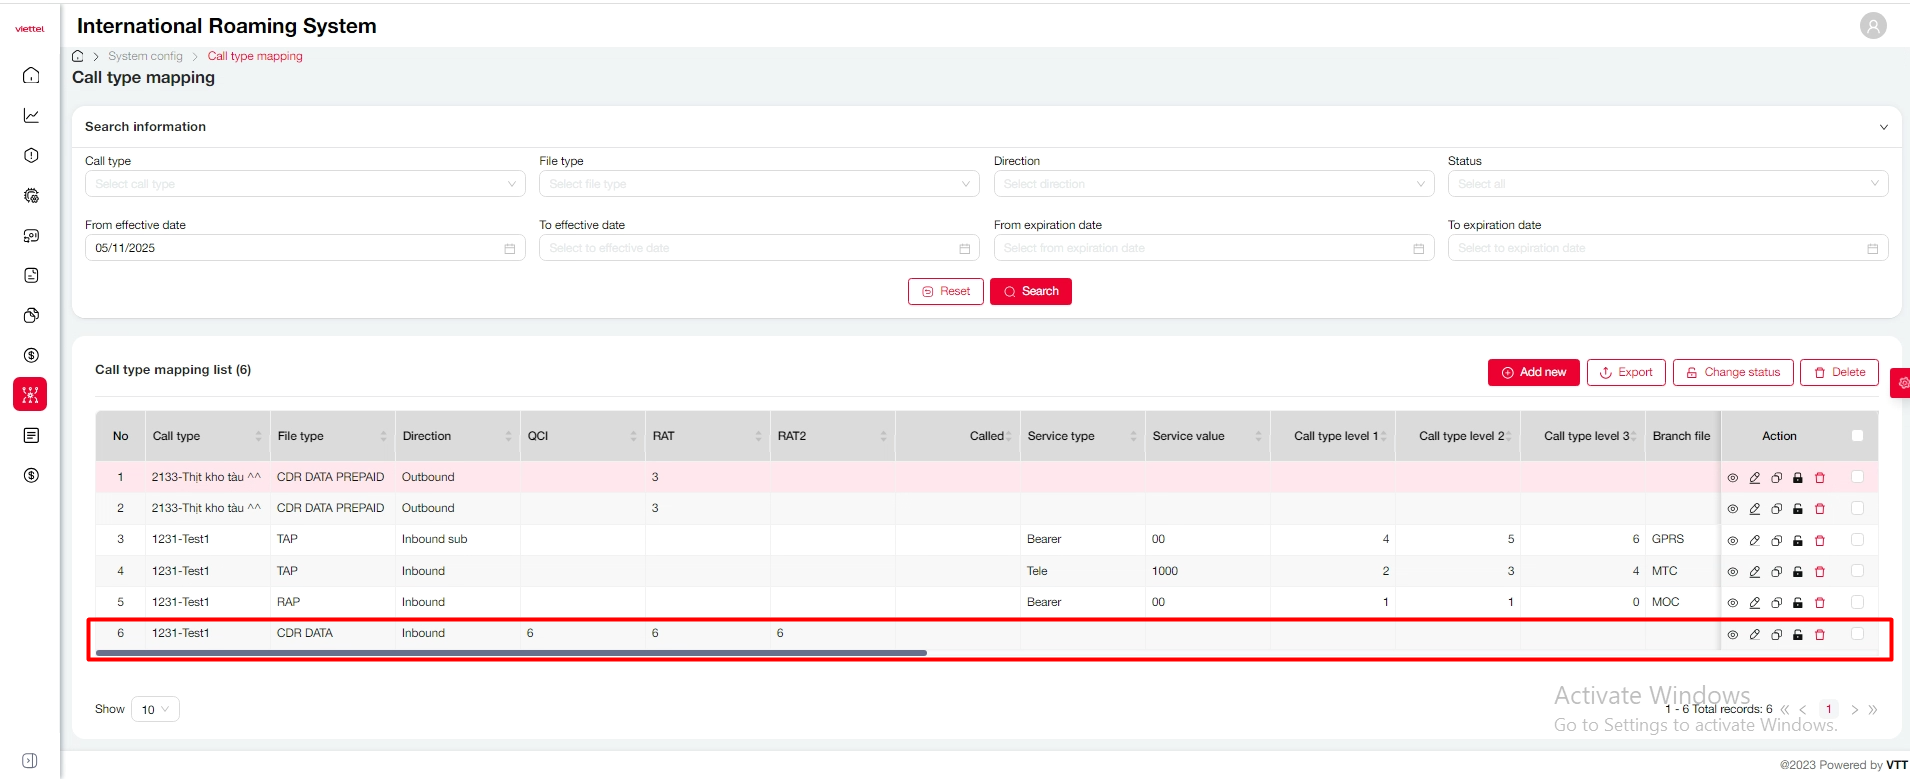Delete row 5 with the trash icon
This screenshot has width=1910, height=779.
click(1820, 603)
